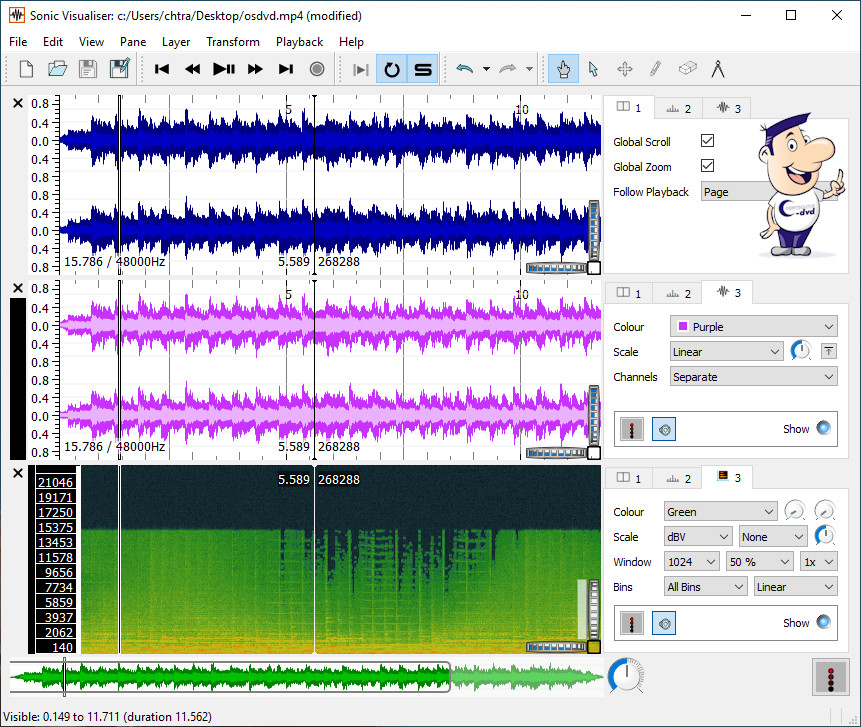This screenshot has height=727, width=861.
Task: Open the Window size 1024 dropdown
Action: pyautogui.click(x=692, y=562)
